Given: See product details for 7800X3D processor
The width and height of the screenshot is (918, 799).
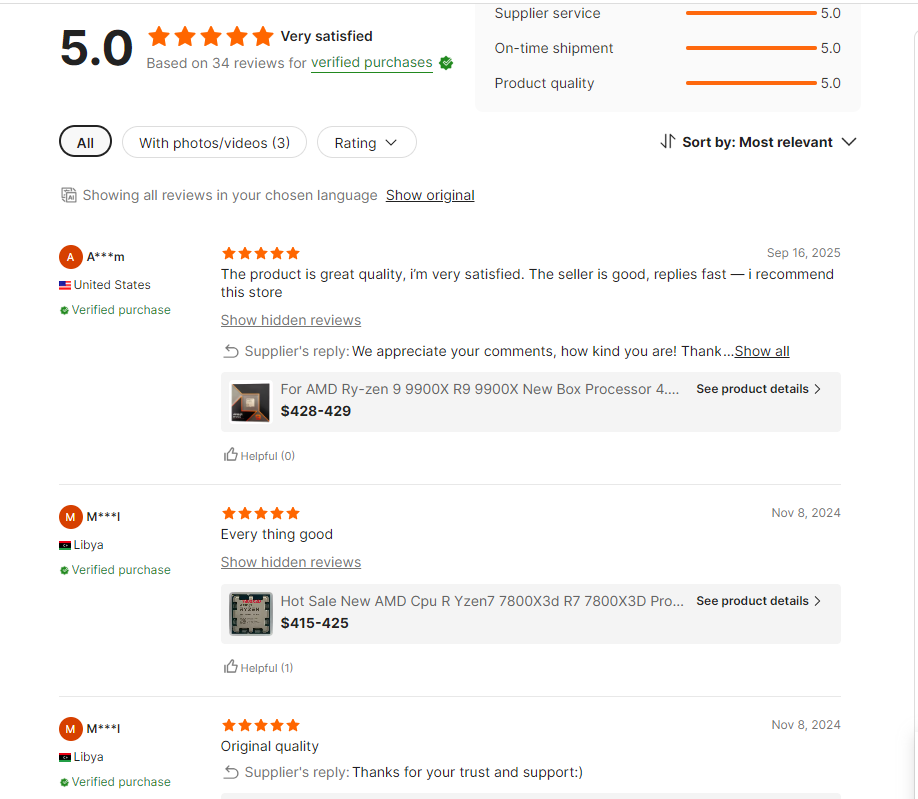Looking at the screenshot, I should coord(758,601).
